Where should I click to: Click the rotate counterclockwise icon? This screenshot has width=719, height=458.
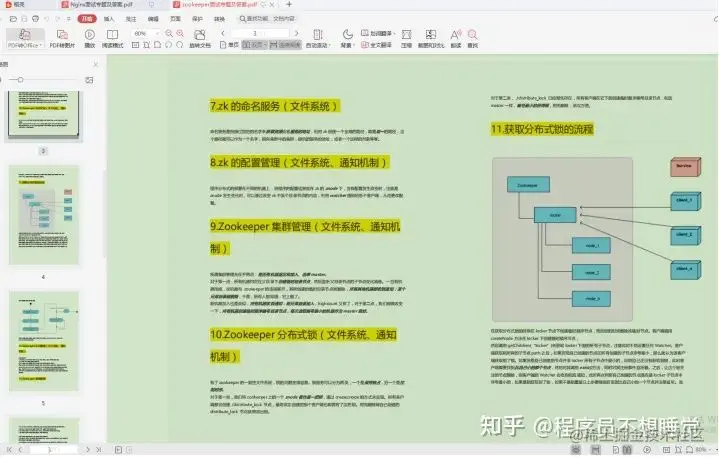click(168, 45)
